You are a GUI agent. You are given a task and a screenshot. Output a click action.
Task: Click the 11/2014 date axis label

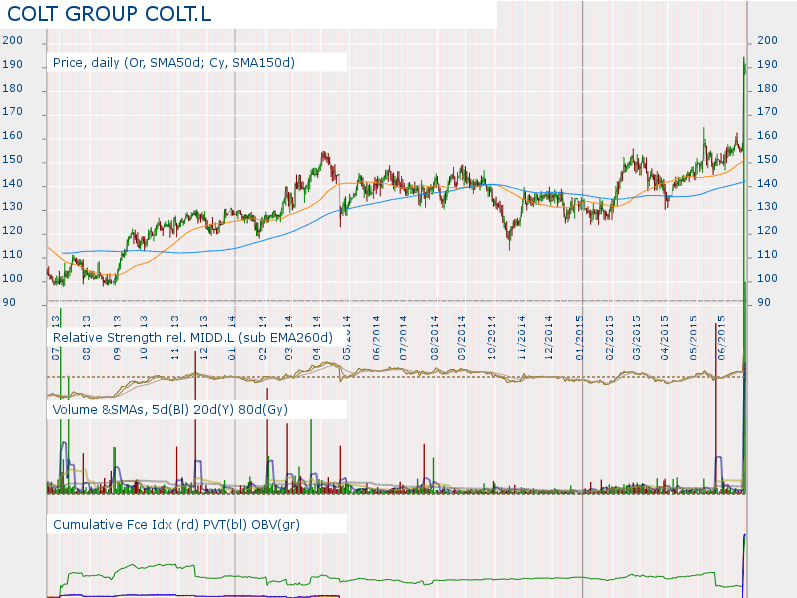click(522, 338)
